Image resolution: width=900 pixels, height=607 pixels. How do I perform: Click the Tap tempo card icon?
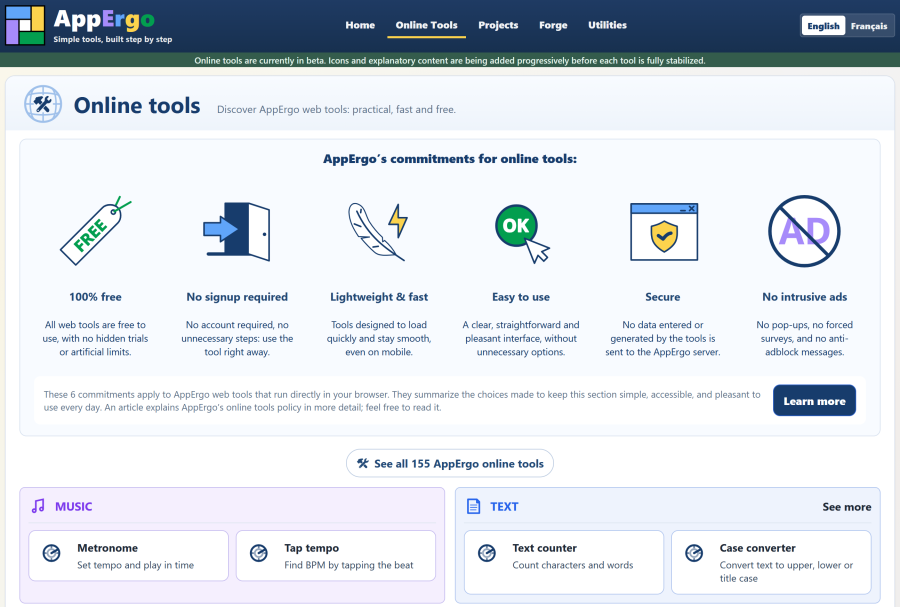pyautogui.click(x=259, y=553)
